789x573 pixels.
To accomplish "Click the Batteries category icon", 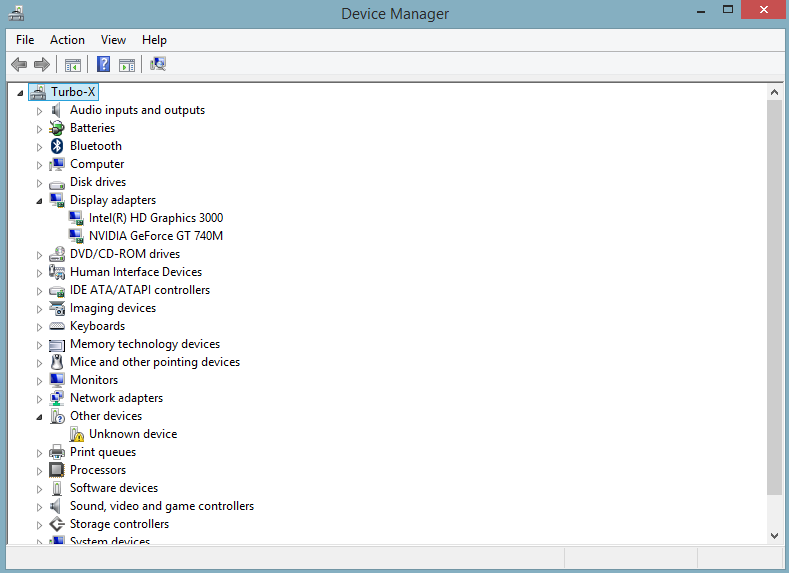I will (57, 128).
